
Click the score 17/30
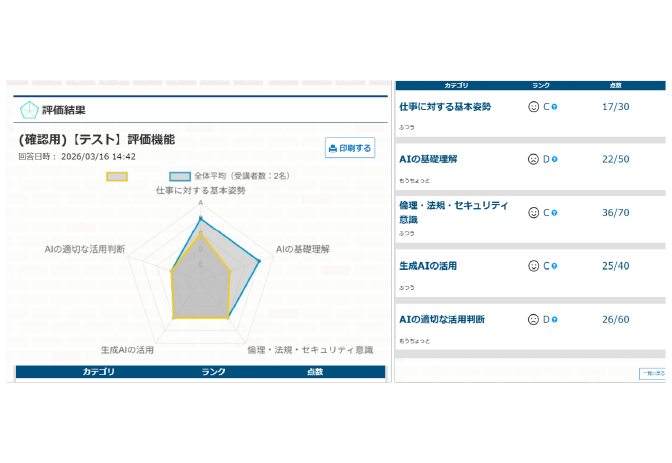(615, 107)
